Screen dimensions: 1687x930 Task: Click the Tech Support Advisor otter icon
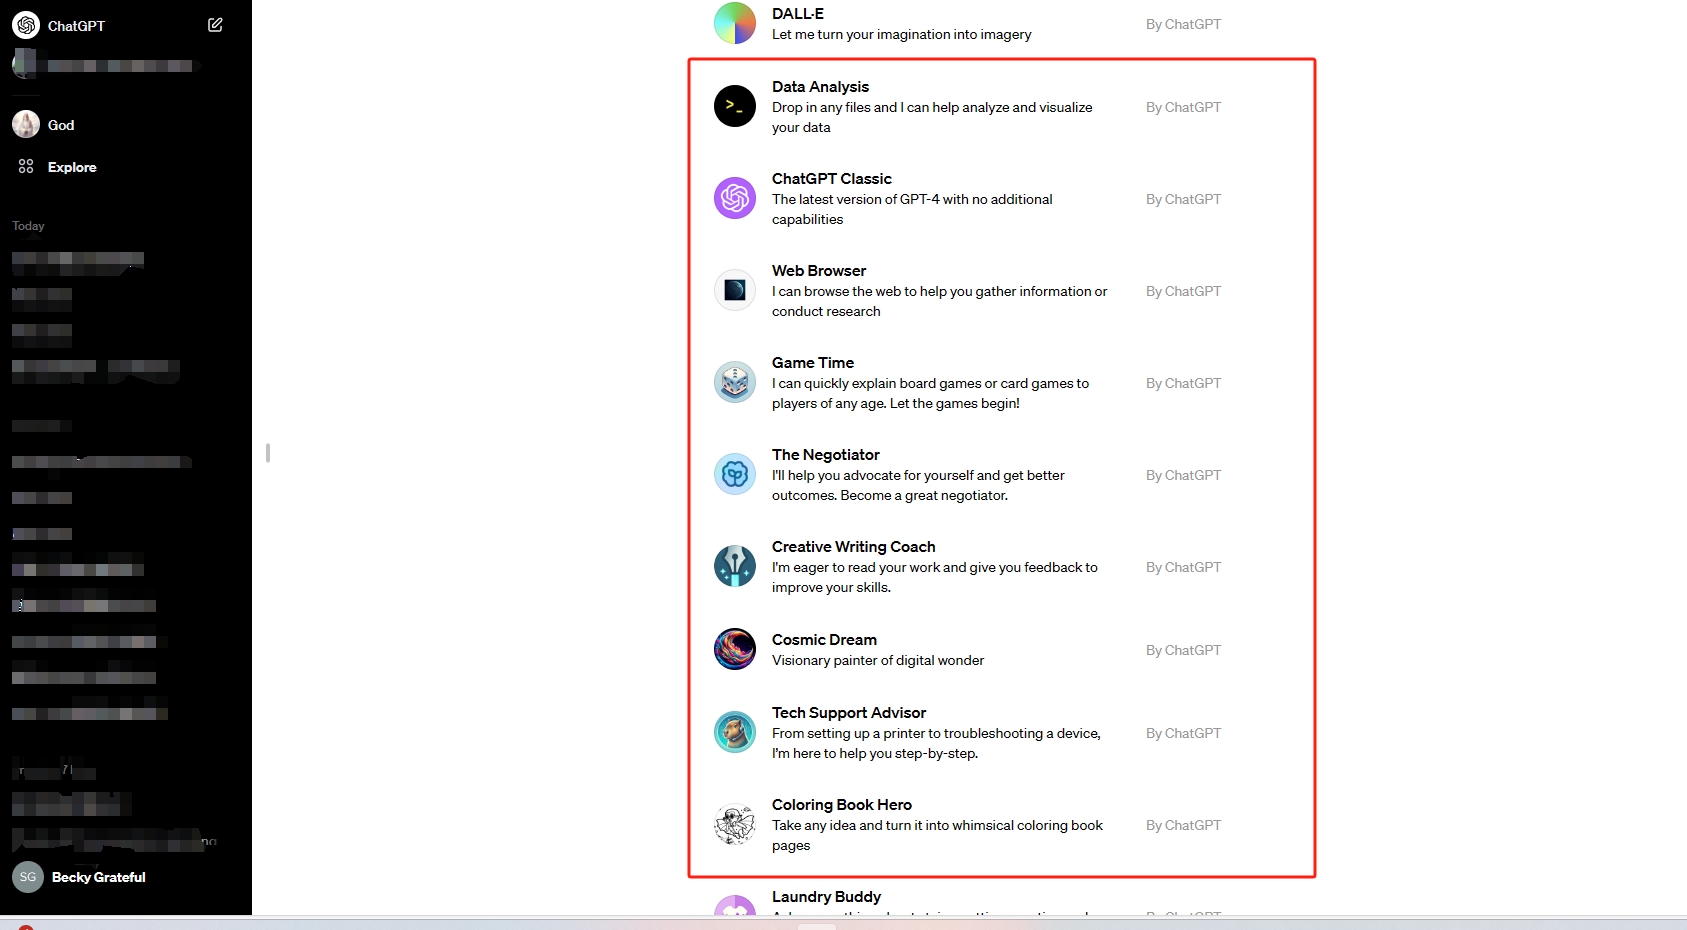(x=735, y=732)
